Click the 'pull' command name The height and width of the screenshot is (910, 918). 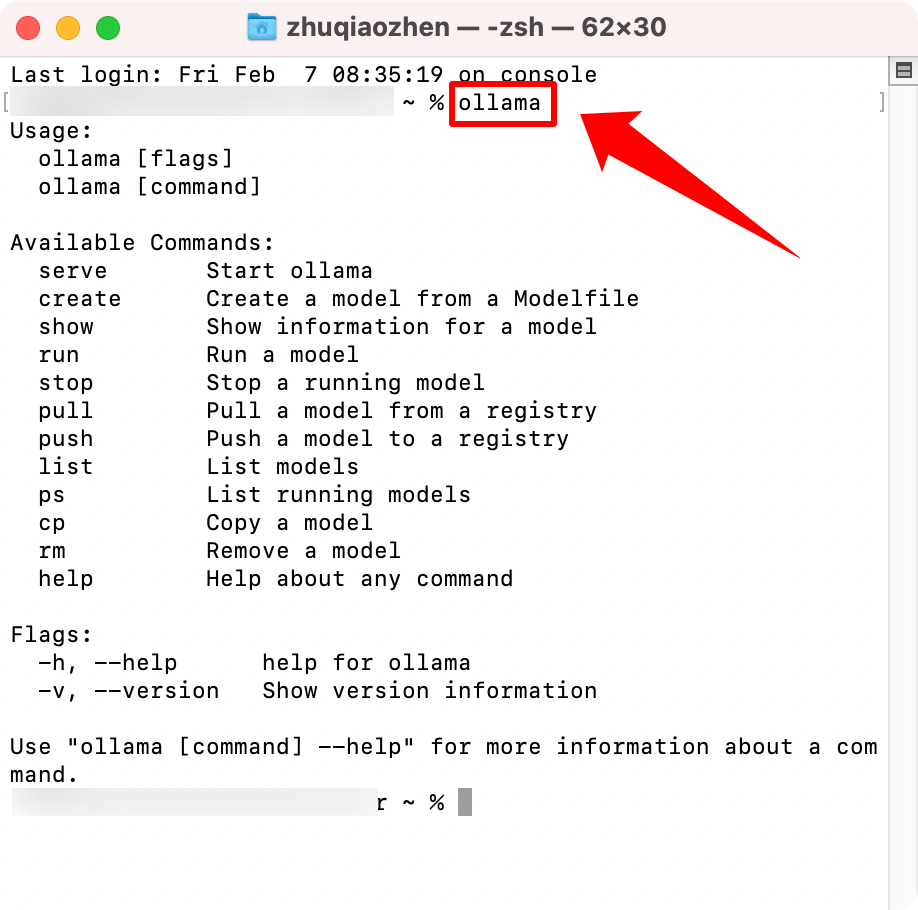pos(66,410)
